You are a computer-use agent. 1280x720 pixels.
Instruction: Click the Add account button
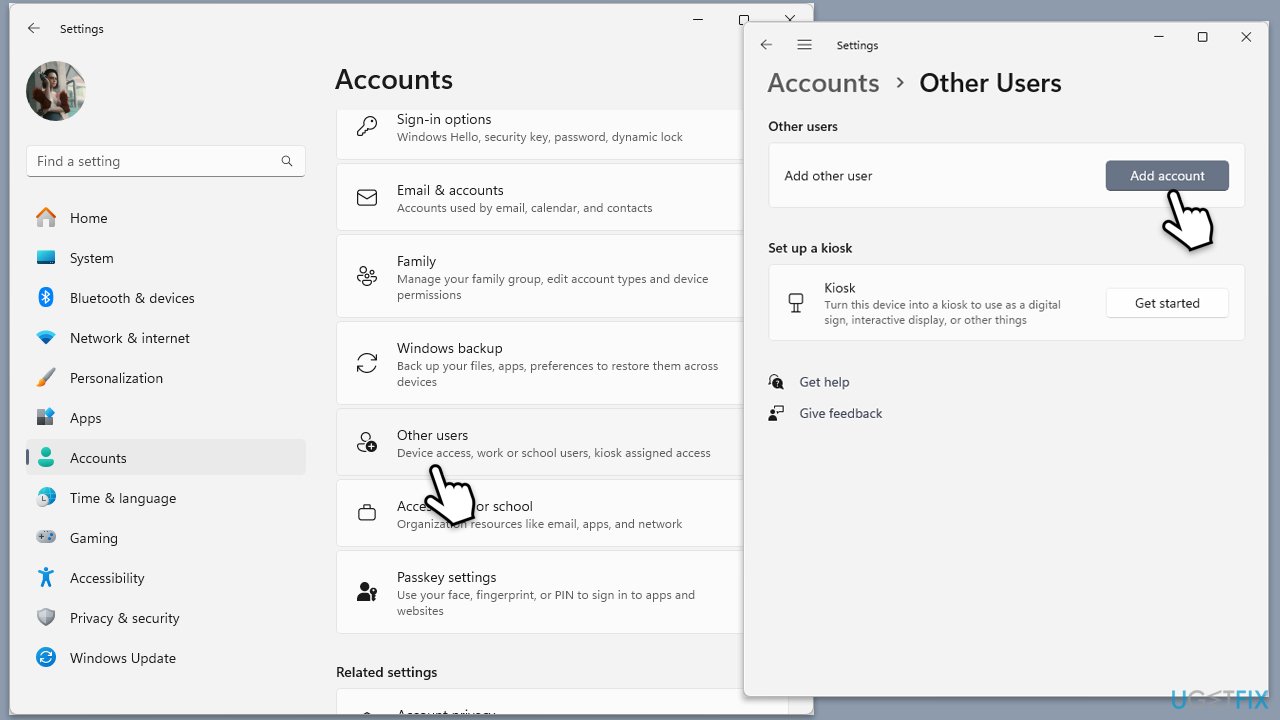pos(1167,175)
